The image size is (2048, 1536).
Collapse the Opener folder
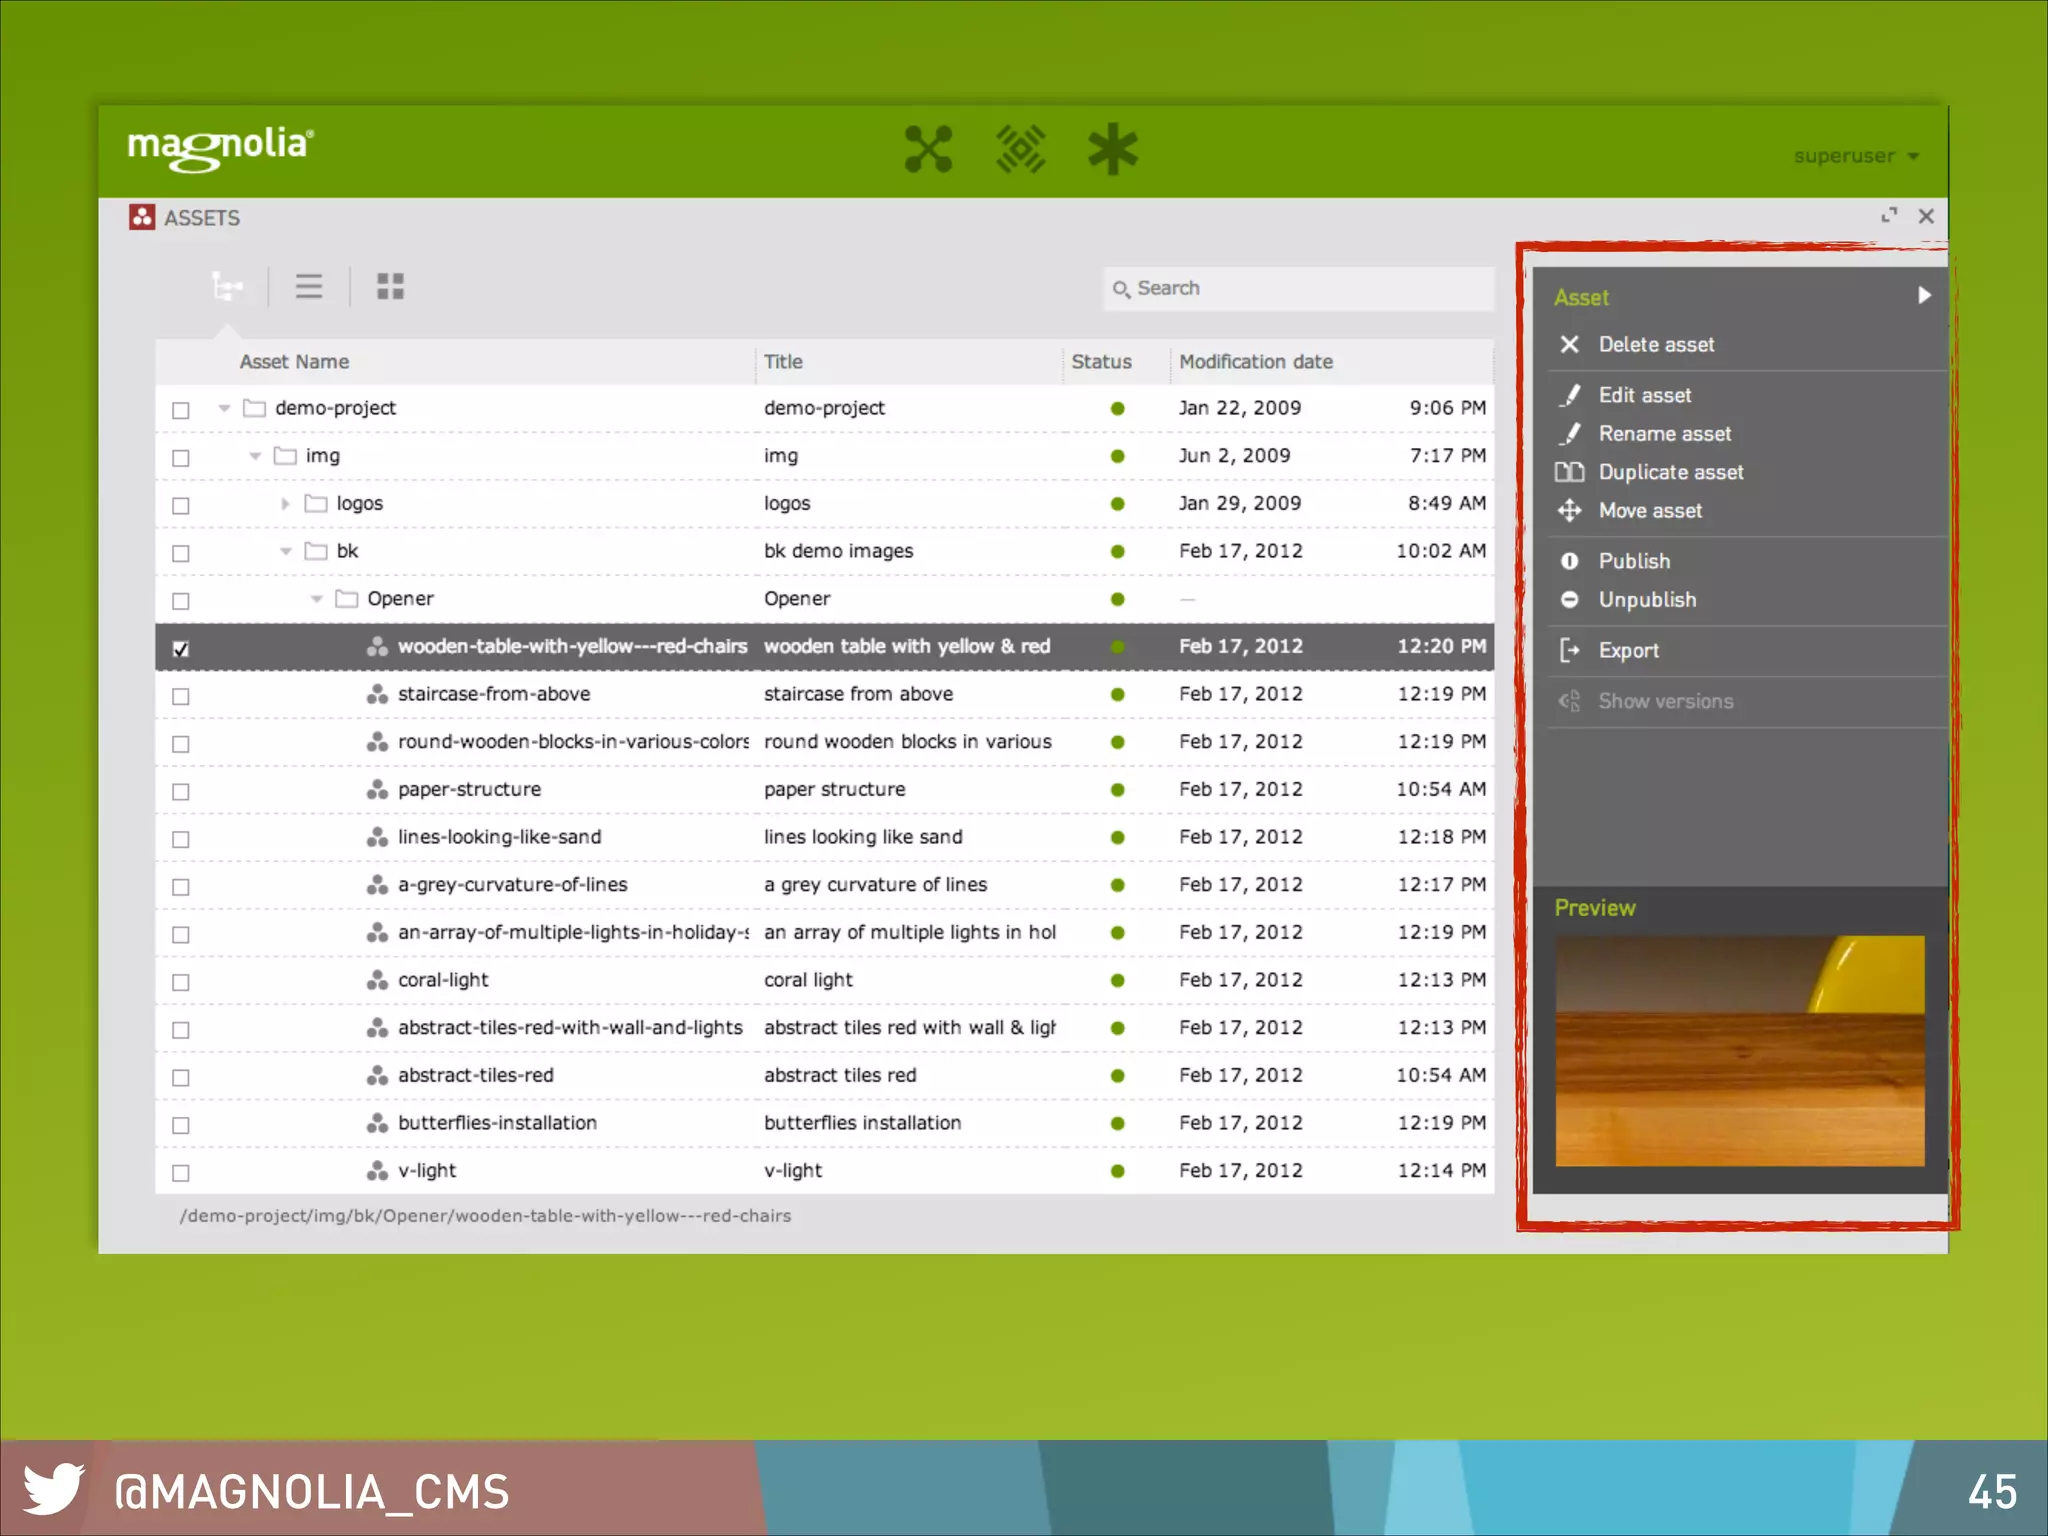pyautogui.click(x=316, y=599)
